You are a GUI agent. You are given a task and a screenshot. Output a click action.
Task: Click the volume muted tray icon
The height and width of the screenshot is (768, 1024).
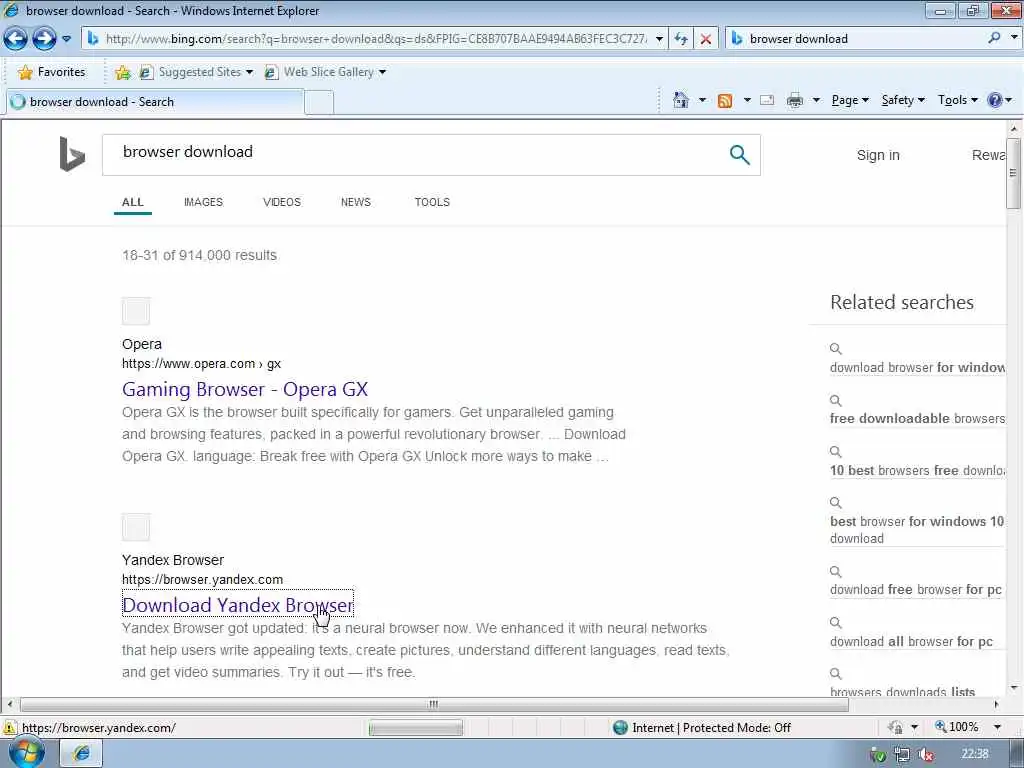tap(925, 755)
